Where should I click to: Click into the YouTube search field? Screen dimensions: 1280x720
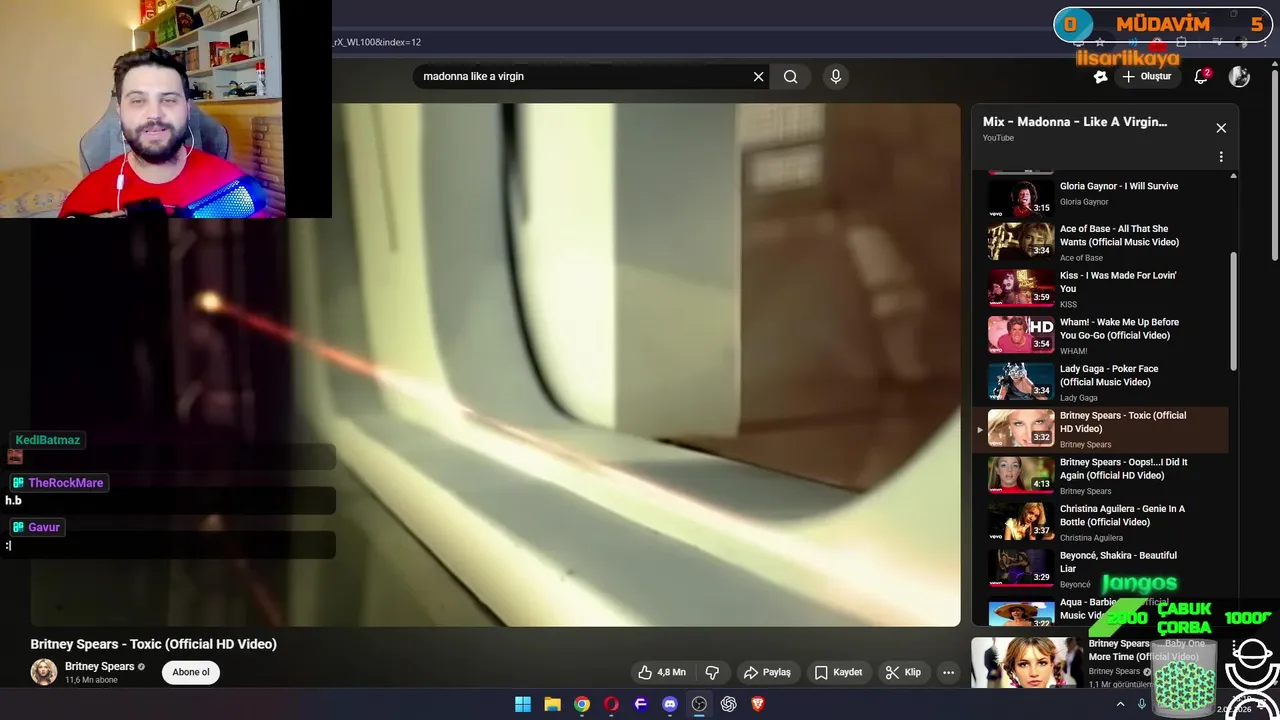pos(585,77)
